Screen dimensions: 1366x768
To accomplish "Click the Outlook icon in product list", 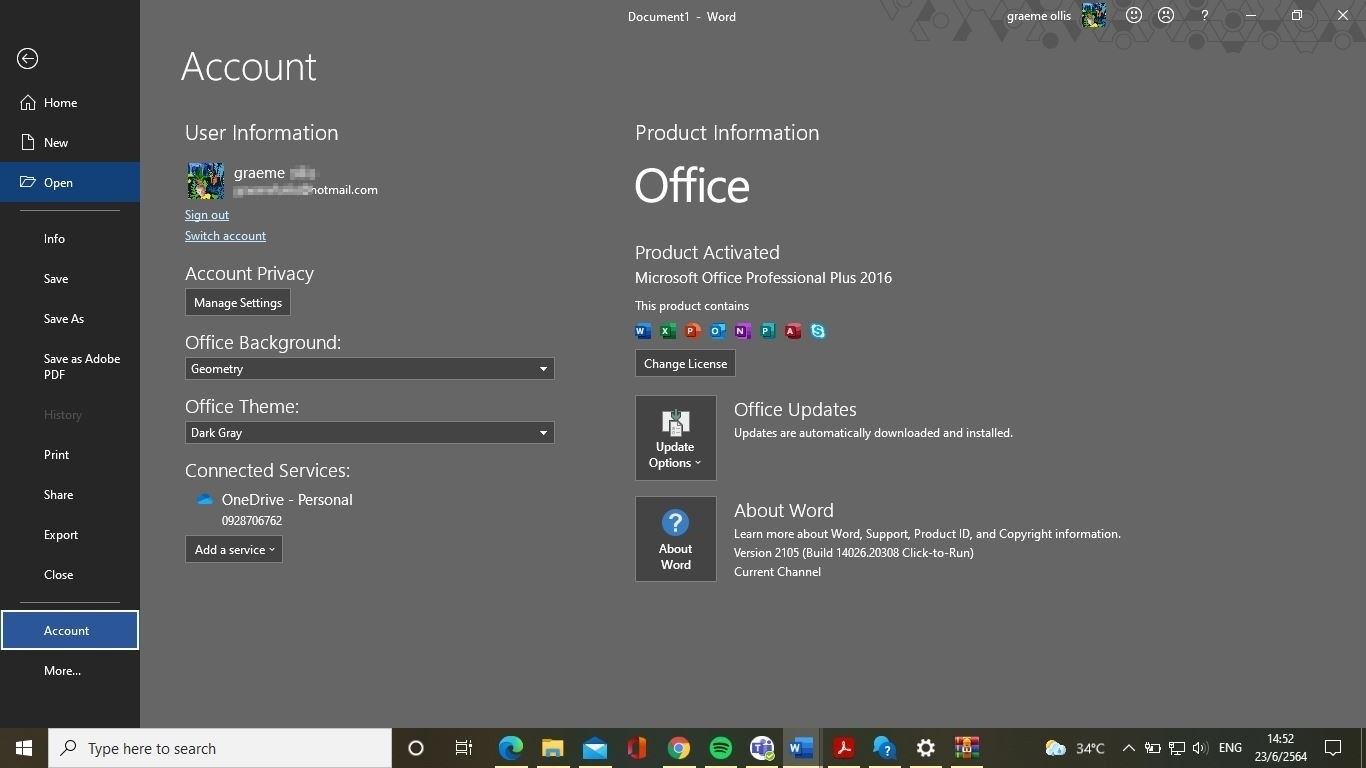I will coord(718,331).
